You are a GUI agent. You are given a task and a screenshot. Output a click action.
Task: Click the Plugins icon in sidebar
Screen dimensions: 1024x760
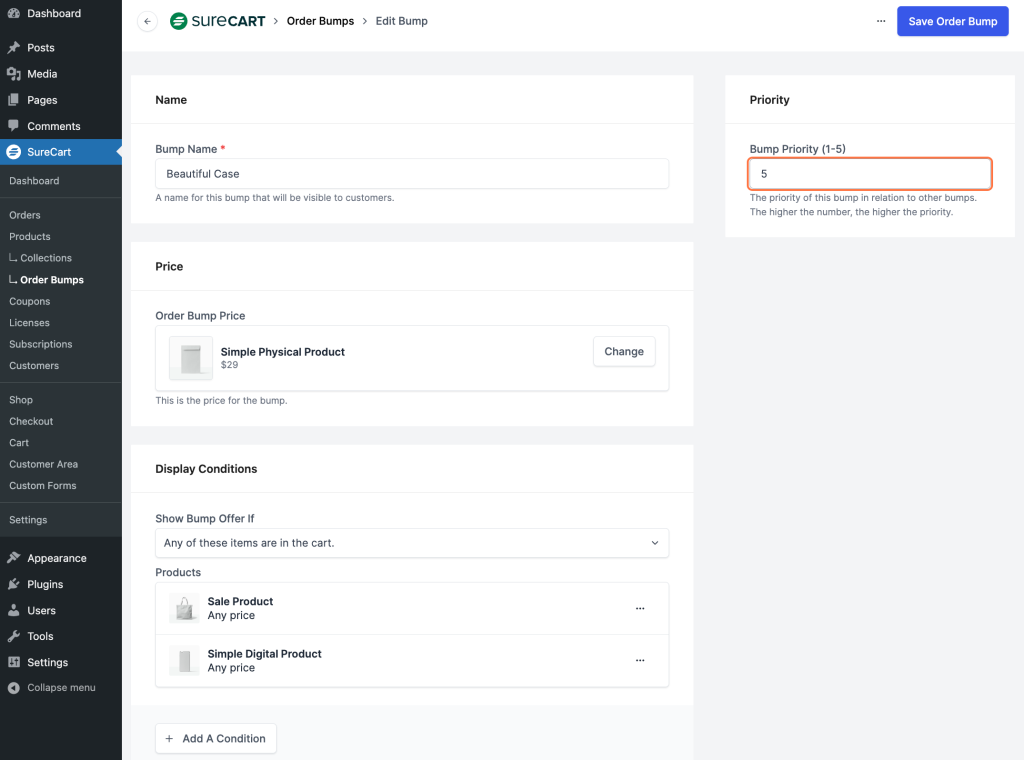(14, 584)
